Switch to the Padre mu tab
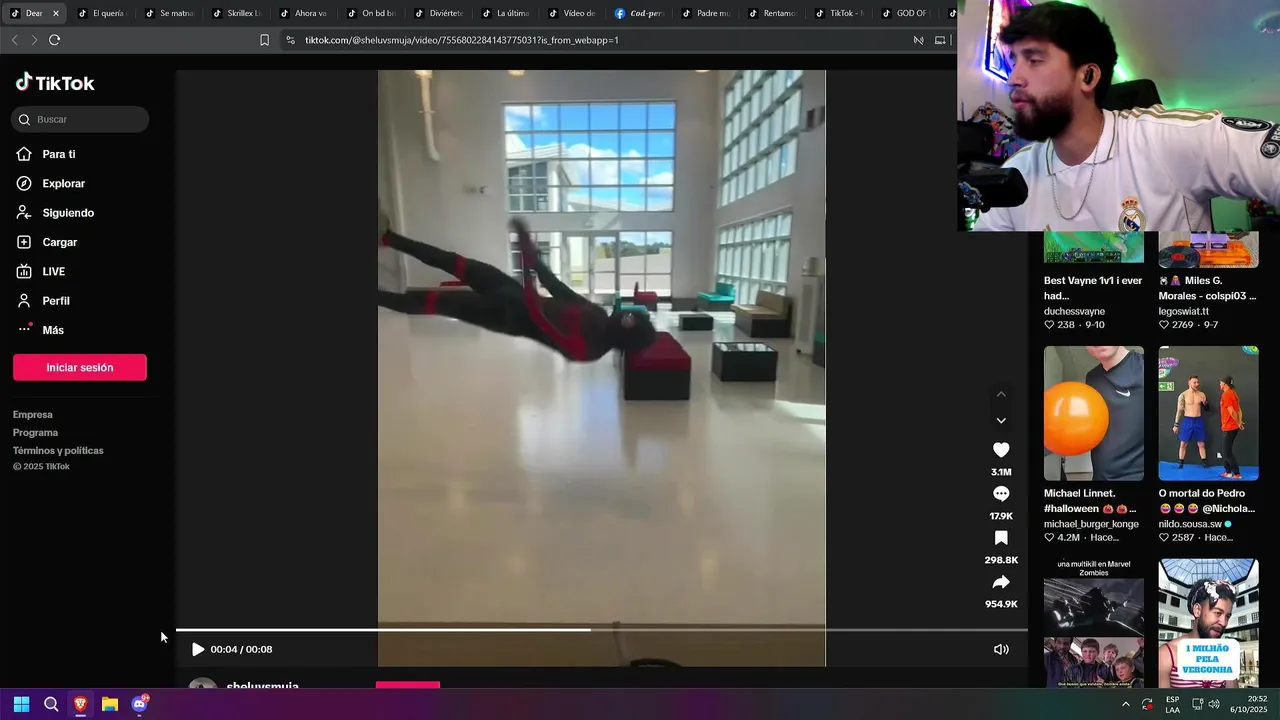Image resolution: width=1280 pixels, height=720 pixels. point(706,13)
